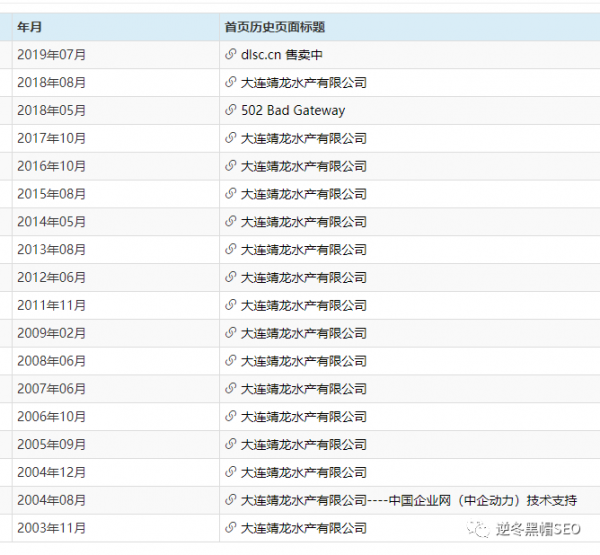The image size is (600, 555).
Task: Open 大连靖龙水产有限公司 title for 2009年02月
Action: click(x=304, y=333)
